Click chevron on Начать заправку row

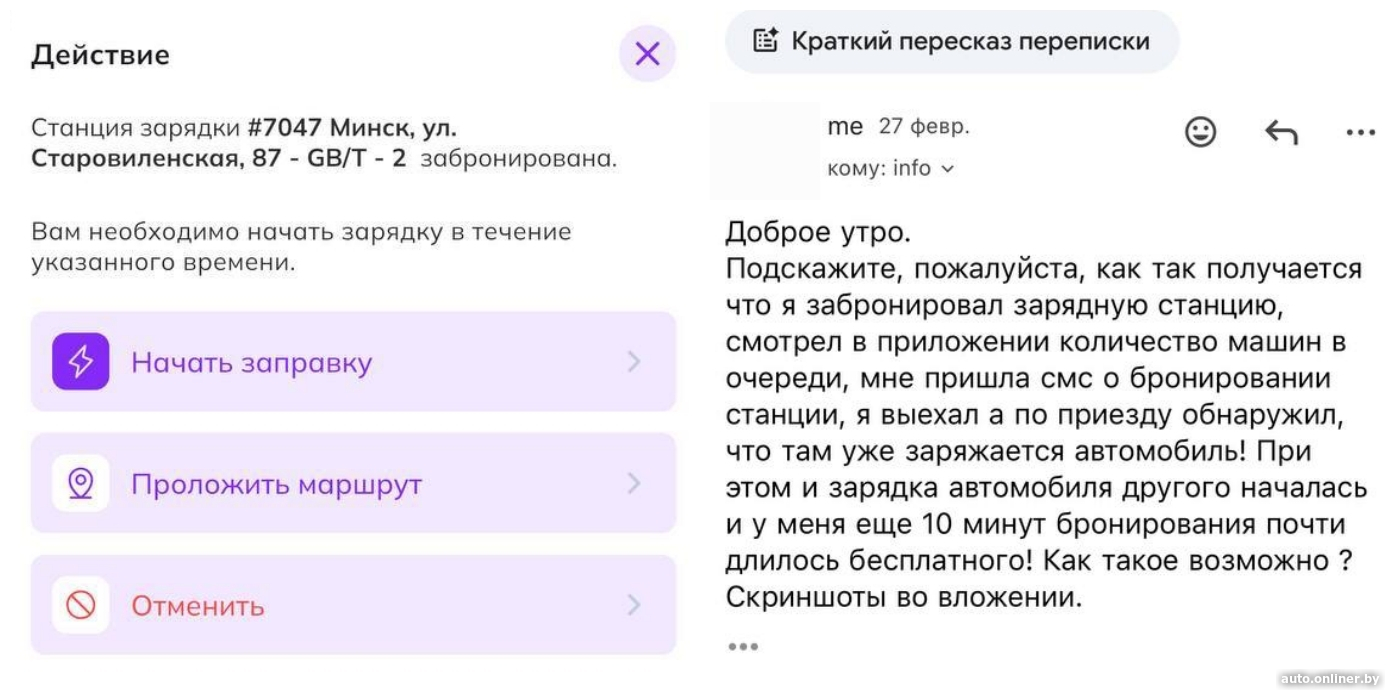click(633, 362)
